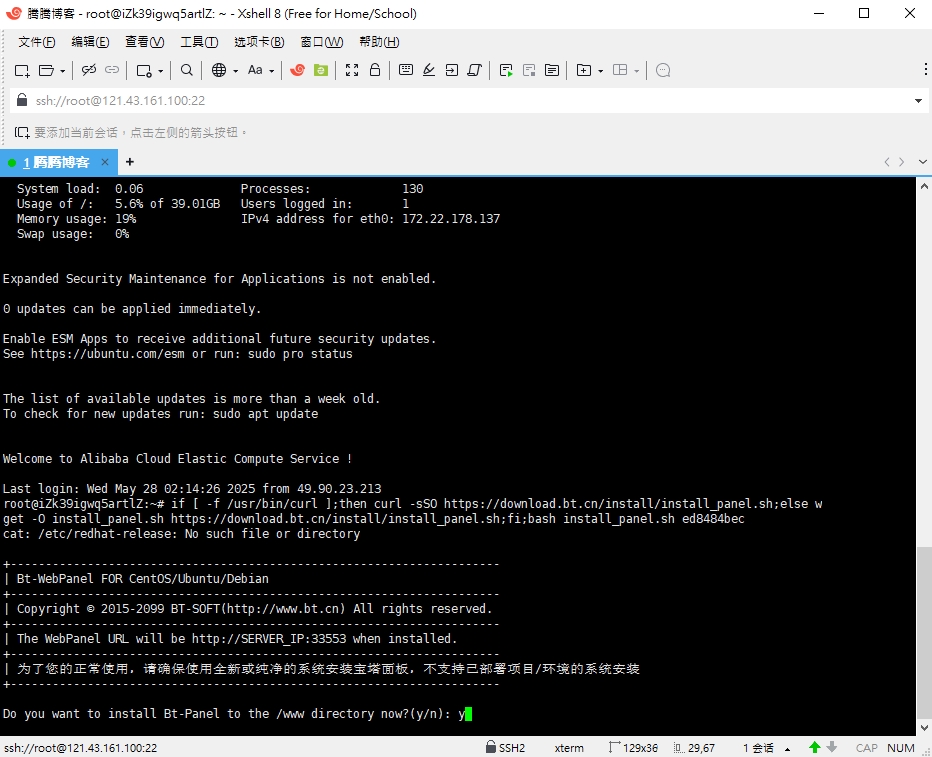Click the magnifier Find icon
The width and height of the screenshot is (932, 757).
[x=187, y=70]
